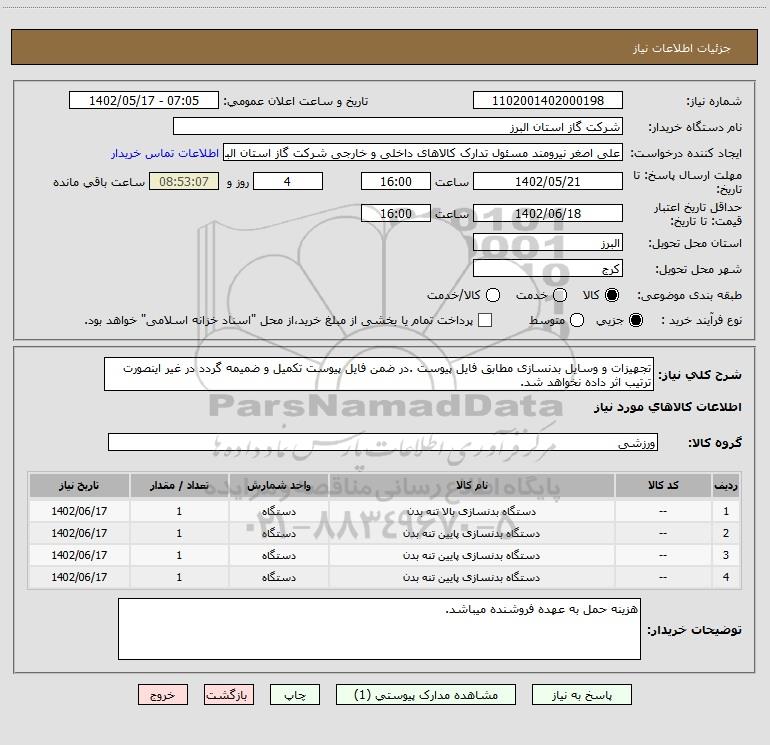Viewport: 770px width, 745px height.
Task: Click the اطلاعات کالاهای مورد نیاز heading
Action: tap(668, 407)
